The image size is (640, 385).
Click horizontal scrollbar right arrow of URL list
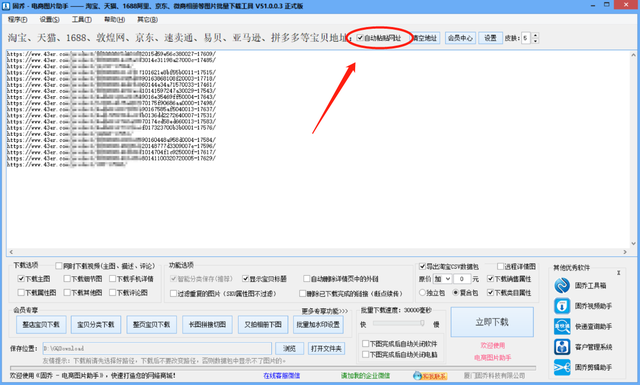pos(625,252)
